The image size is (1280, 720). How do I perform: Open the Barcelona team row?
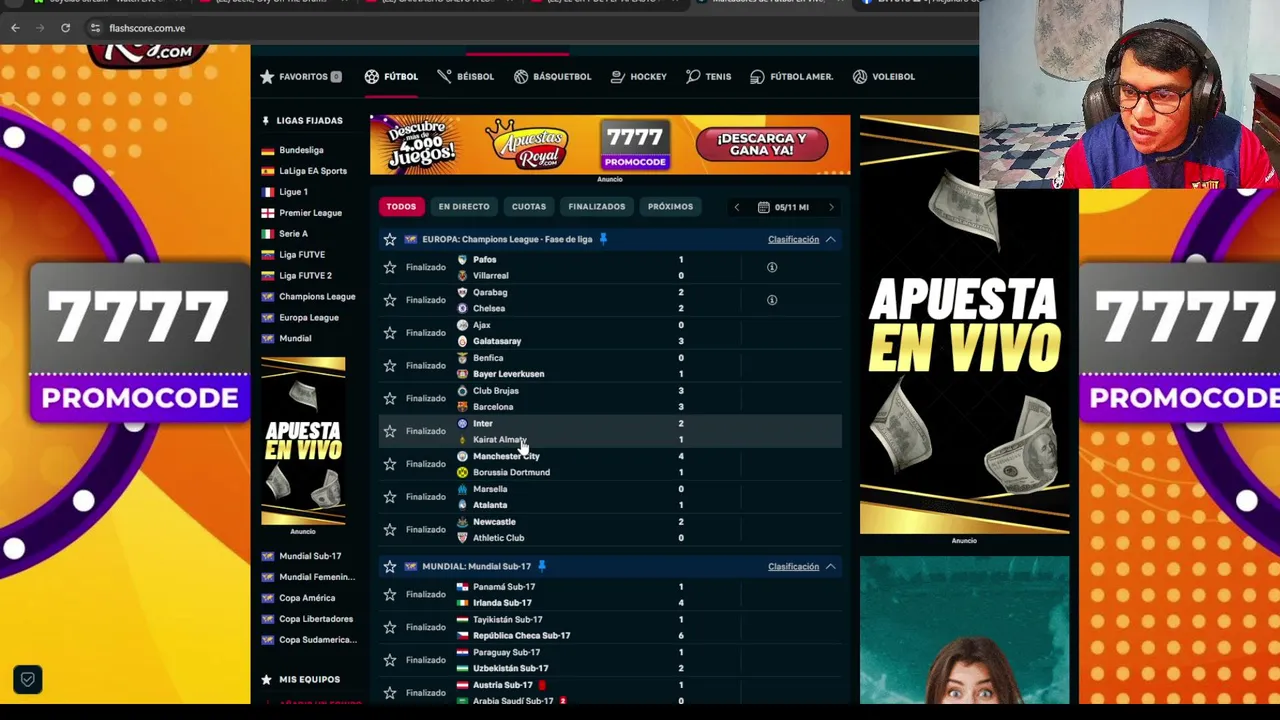point(492,407)
